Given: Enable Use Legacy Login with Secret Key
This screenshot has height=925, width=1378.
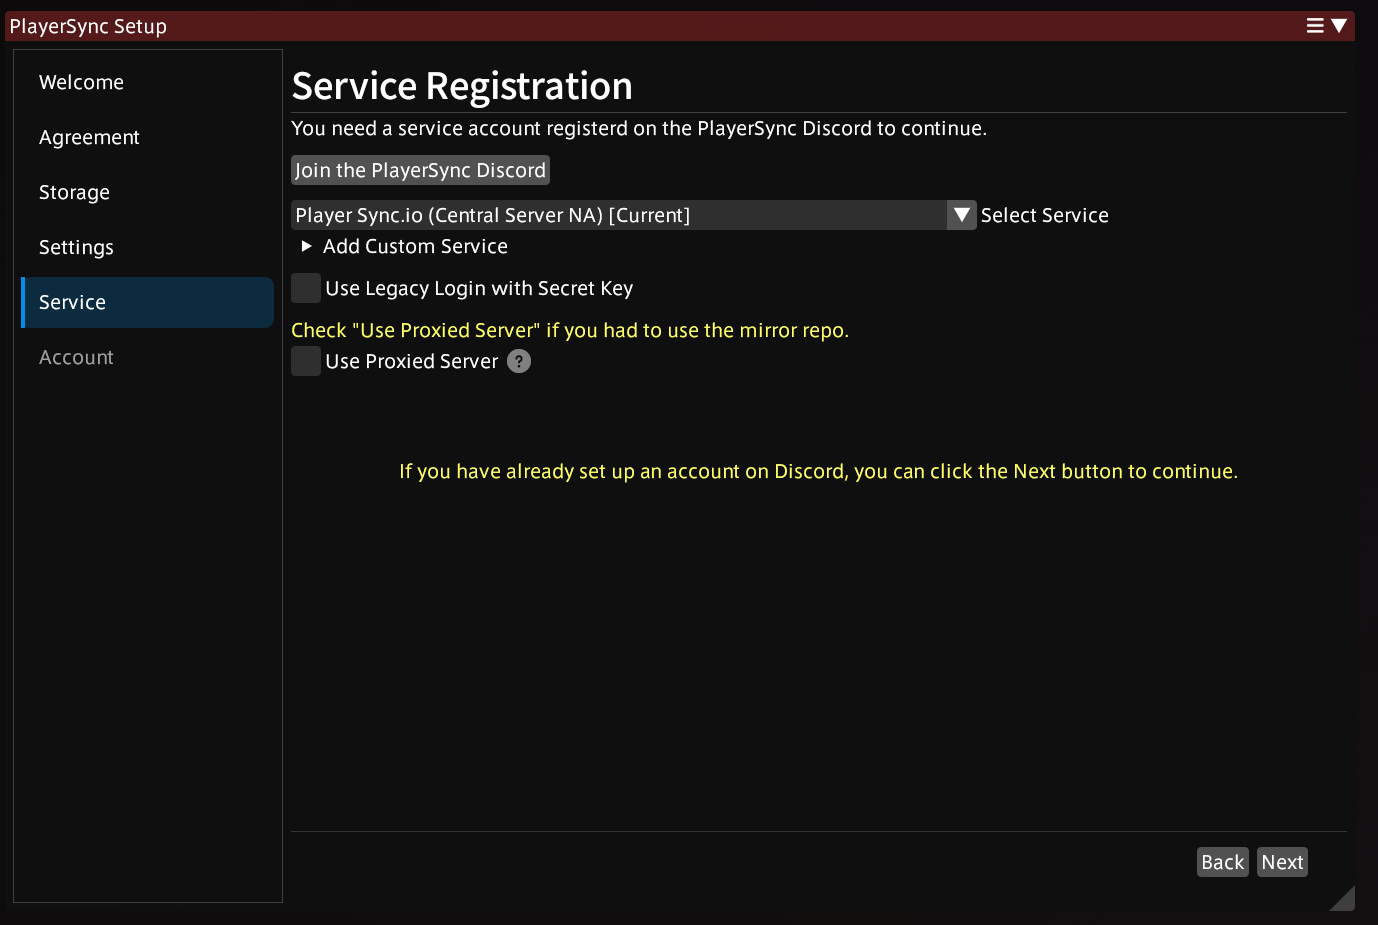Looking at the screenshot, I should tap(306, 288).
